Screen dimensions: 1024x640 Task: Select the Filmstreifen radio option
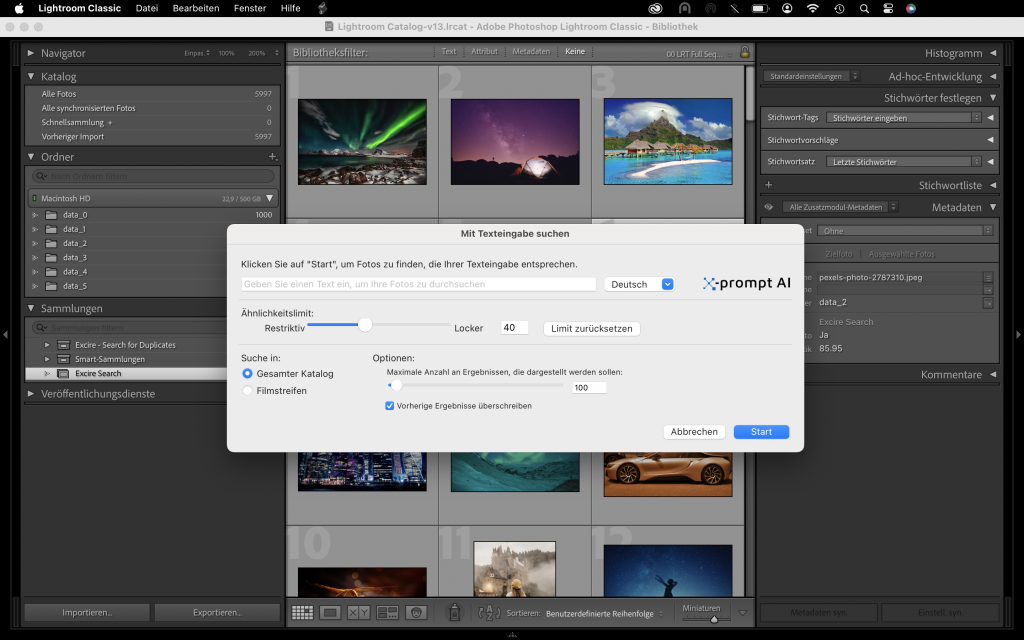[x=248, y=391]
